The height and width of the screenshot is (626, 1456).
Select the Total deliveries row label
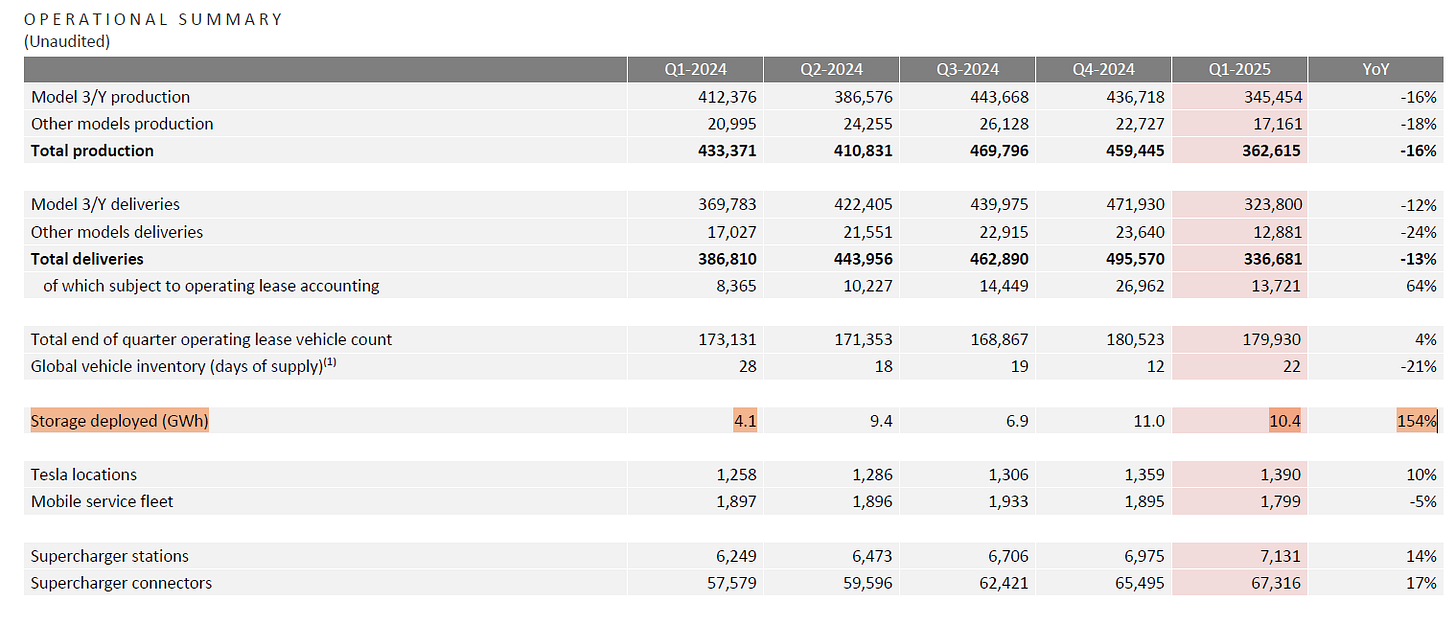click(88, 259)
